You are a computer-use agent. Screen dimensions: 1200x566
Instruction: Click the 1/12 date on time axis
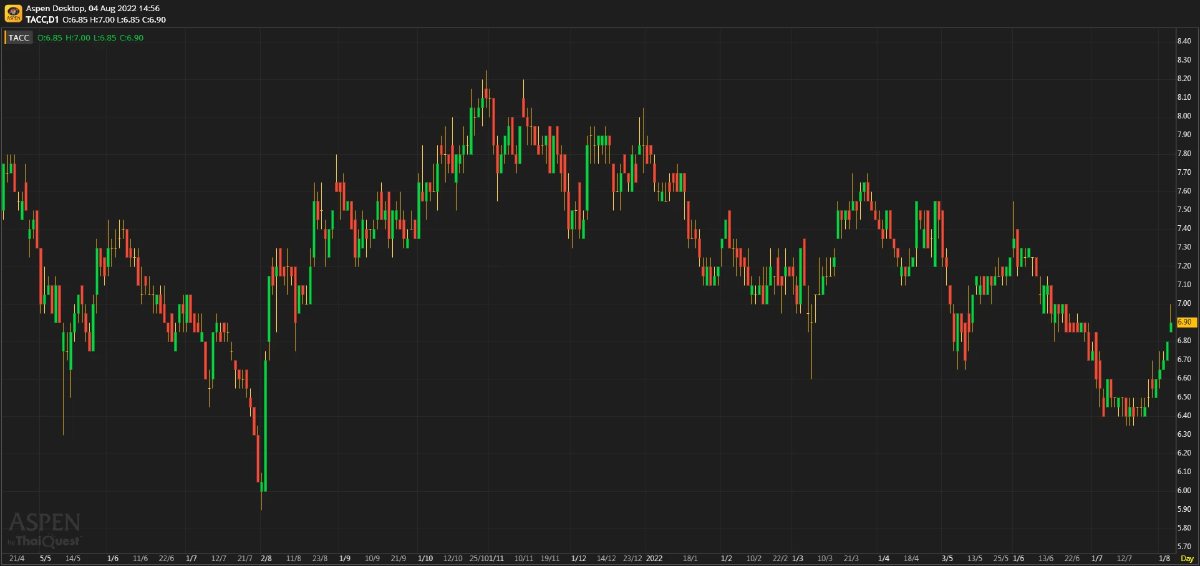coord(578,558)
